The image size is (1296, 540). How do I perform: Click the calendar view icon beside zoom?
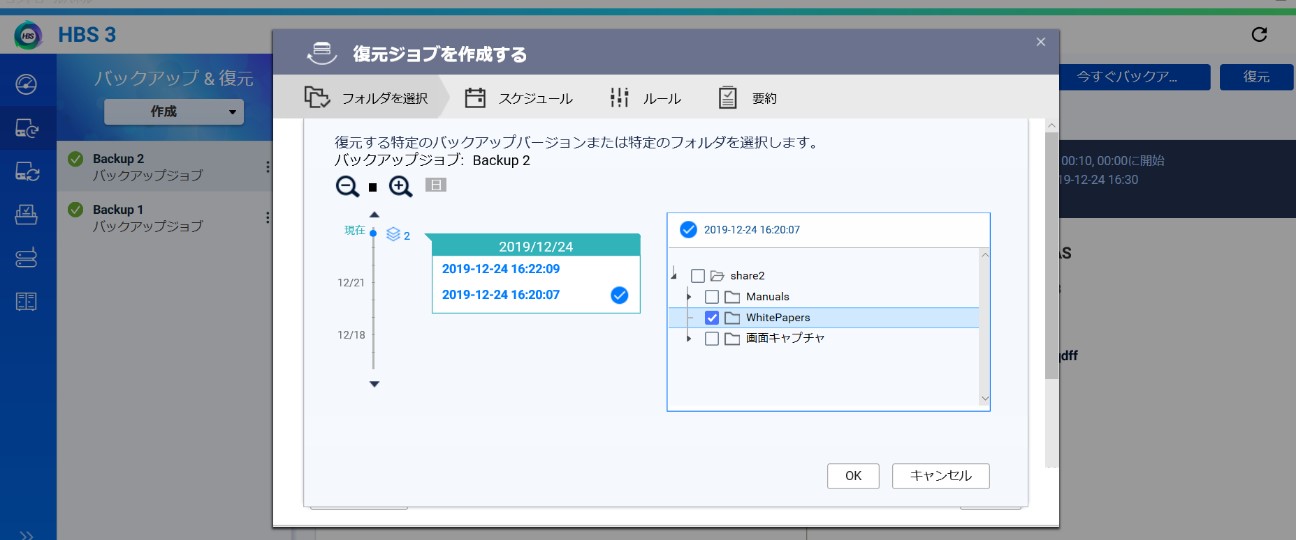tap(435, 185)
